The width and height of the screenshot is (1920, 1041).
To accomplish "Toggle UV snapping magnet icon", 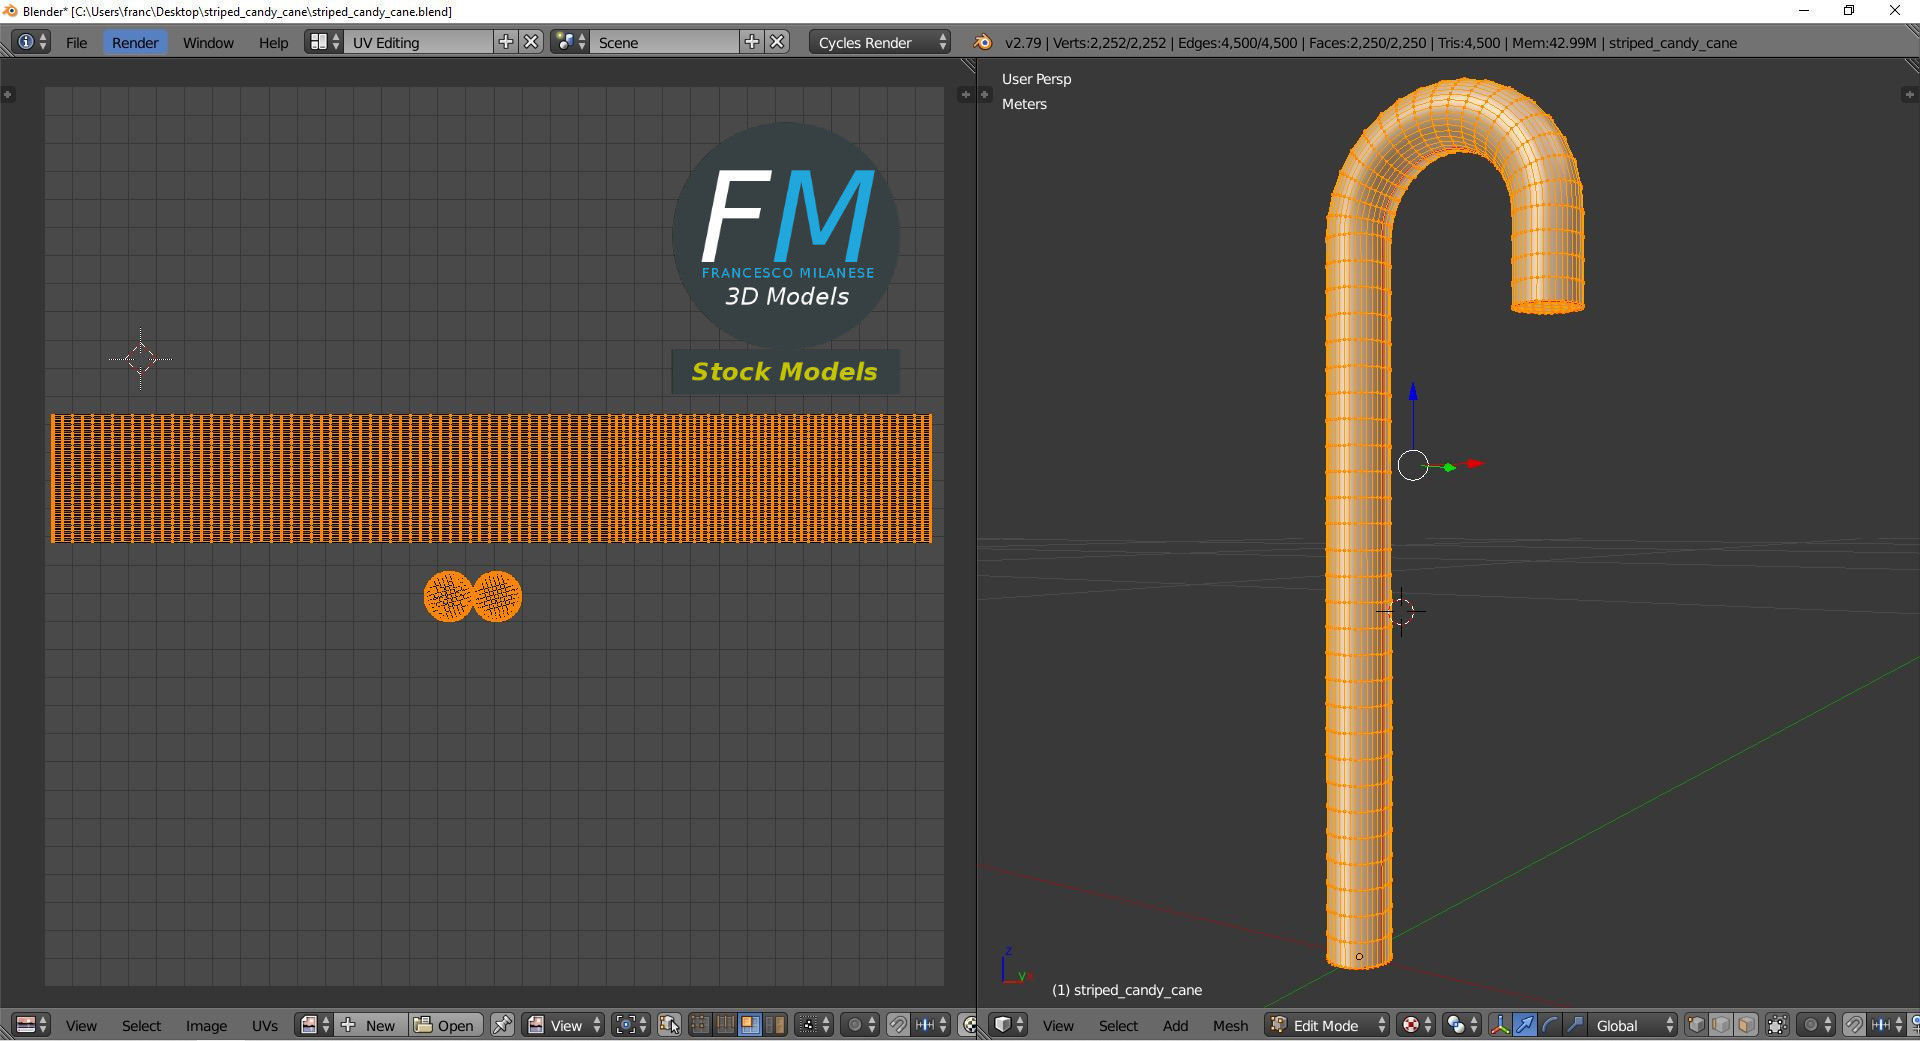I will click(x=898, y=1025).
